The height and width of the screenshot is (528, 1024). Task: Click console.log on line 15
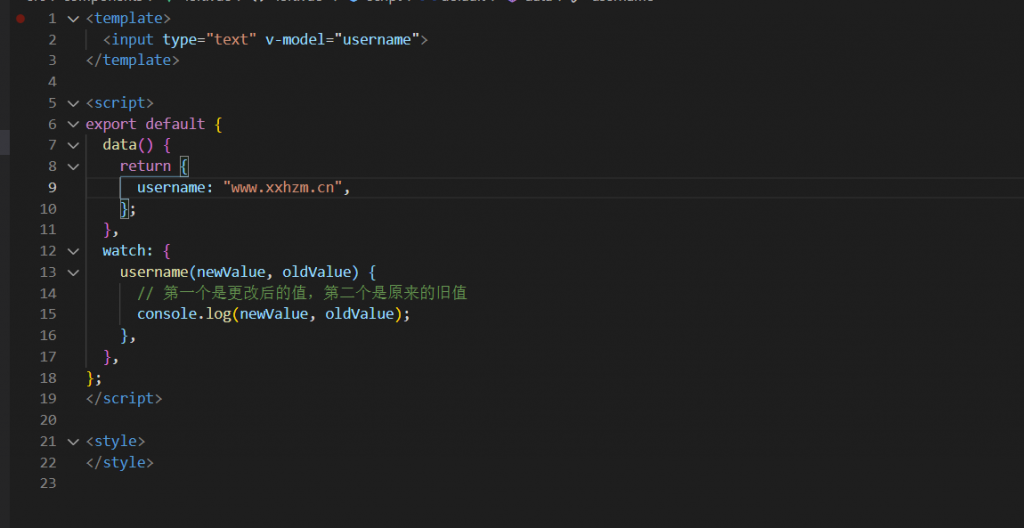click(184, 314)
